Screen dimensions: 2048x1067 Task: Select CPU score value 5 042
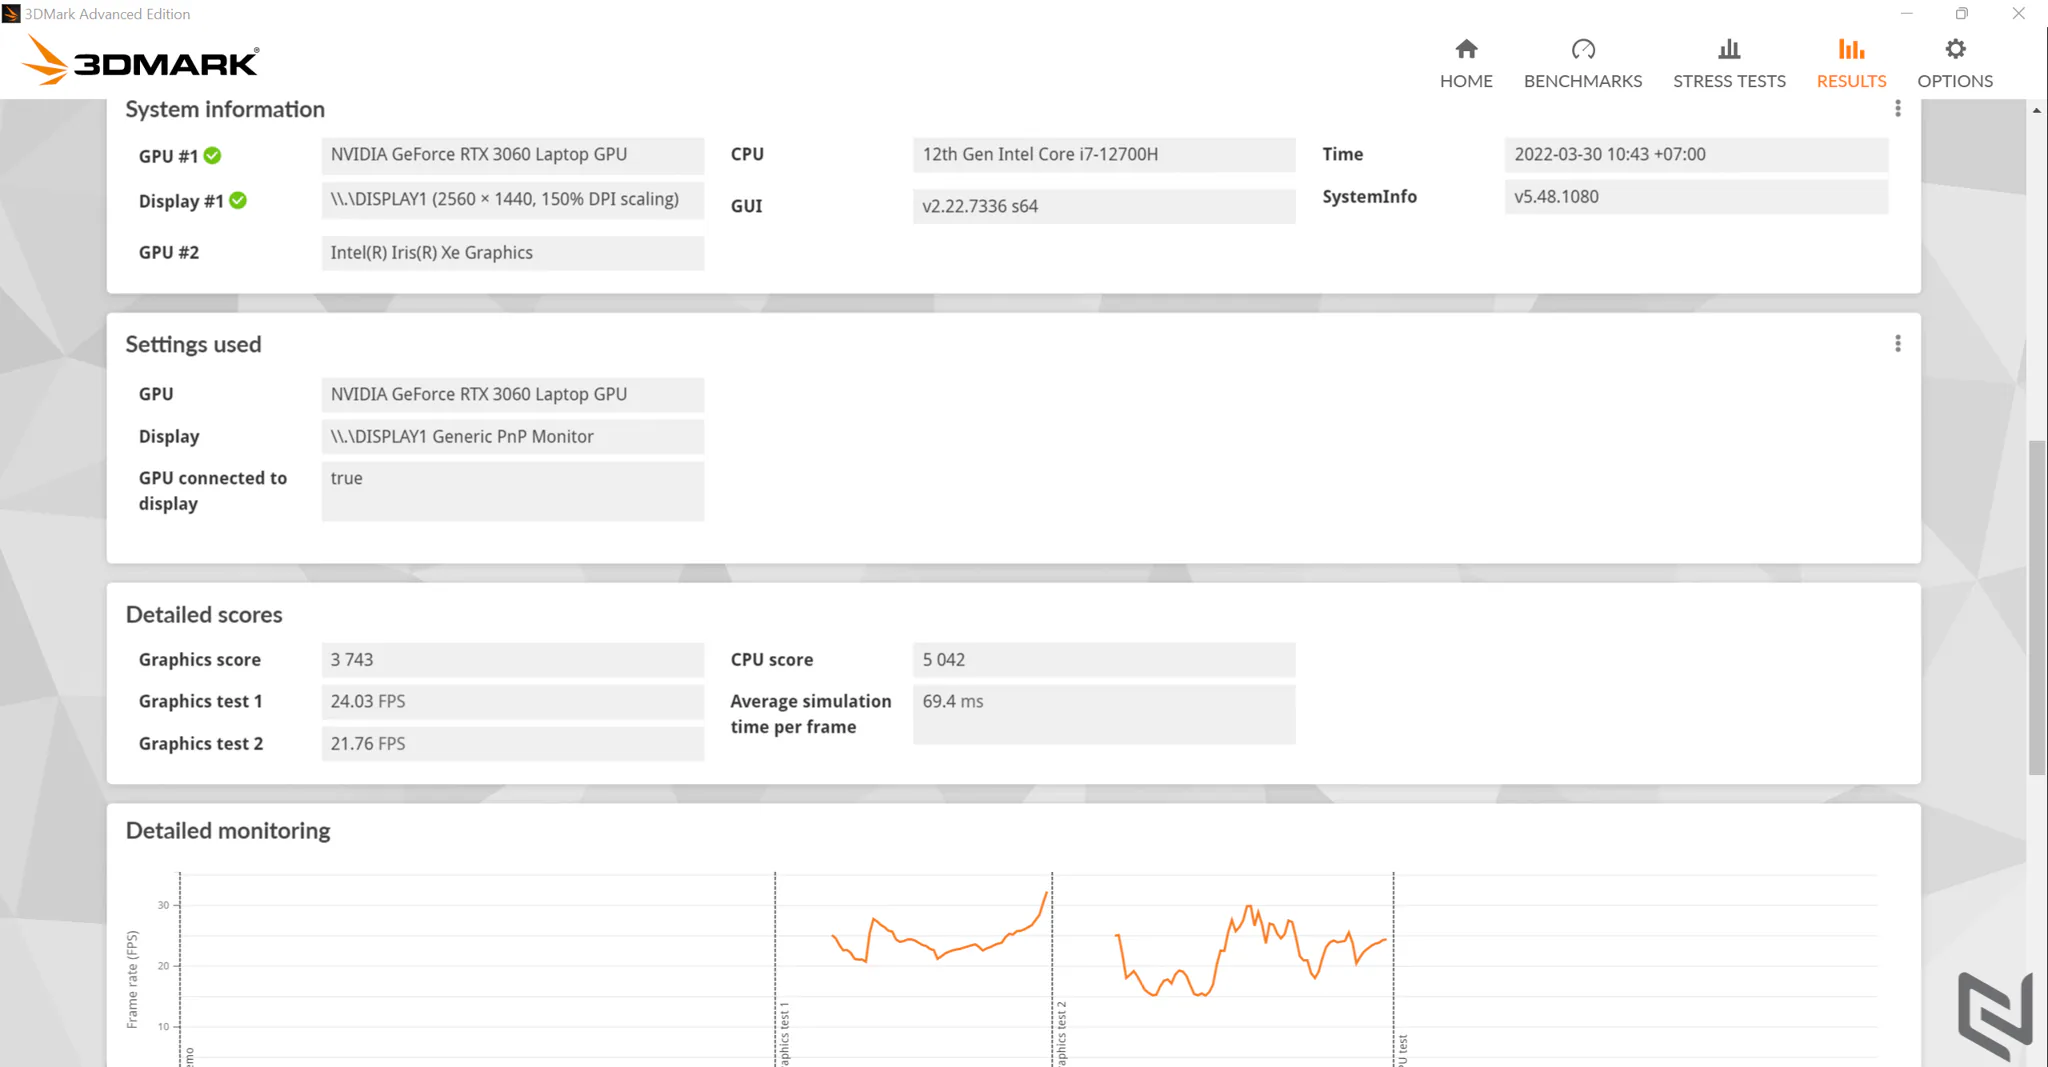point(1104,660)
